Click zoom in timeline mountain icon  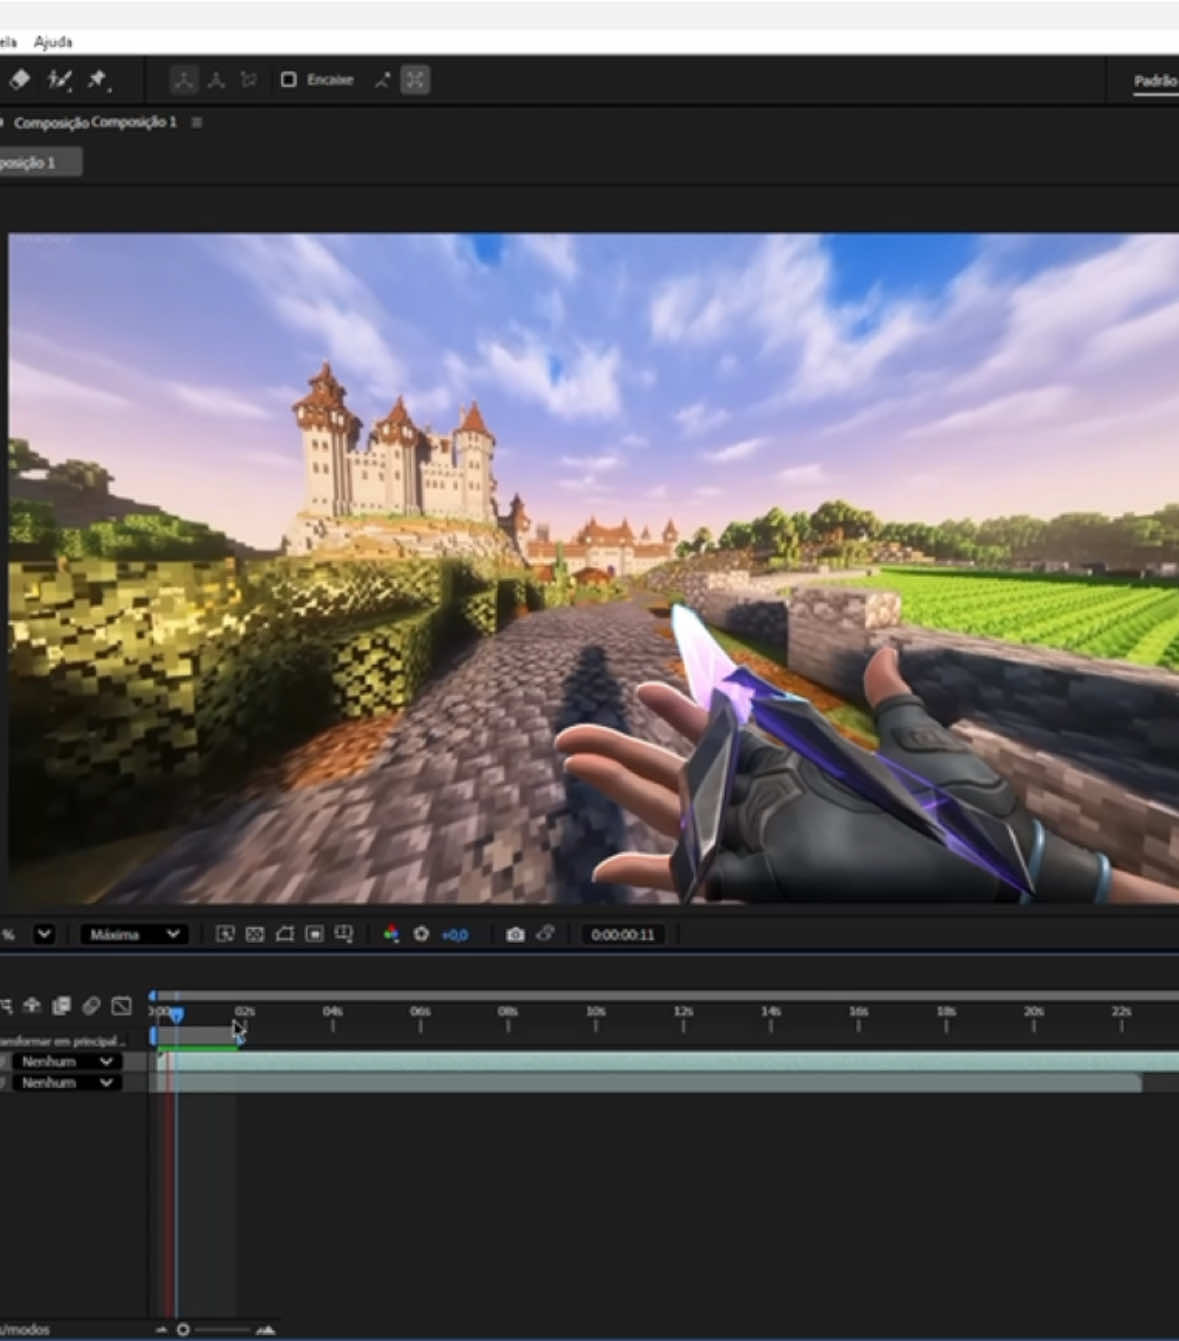pos(265,1330)
